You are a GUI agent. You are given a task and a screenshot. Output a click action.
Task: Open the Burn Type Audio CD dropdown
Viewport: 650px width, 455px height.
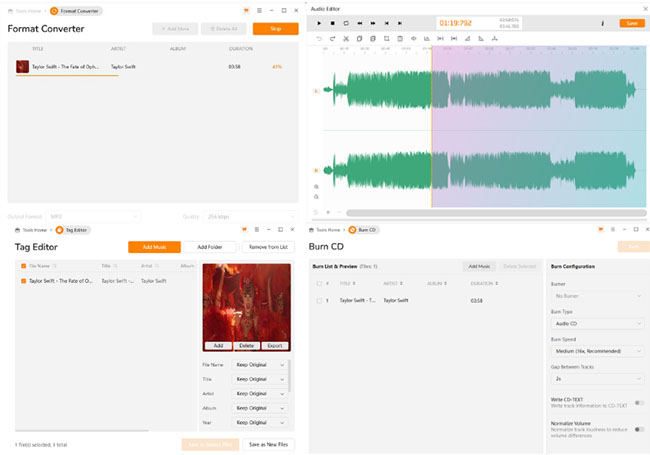tap(597, 324)
